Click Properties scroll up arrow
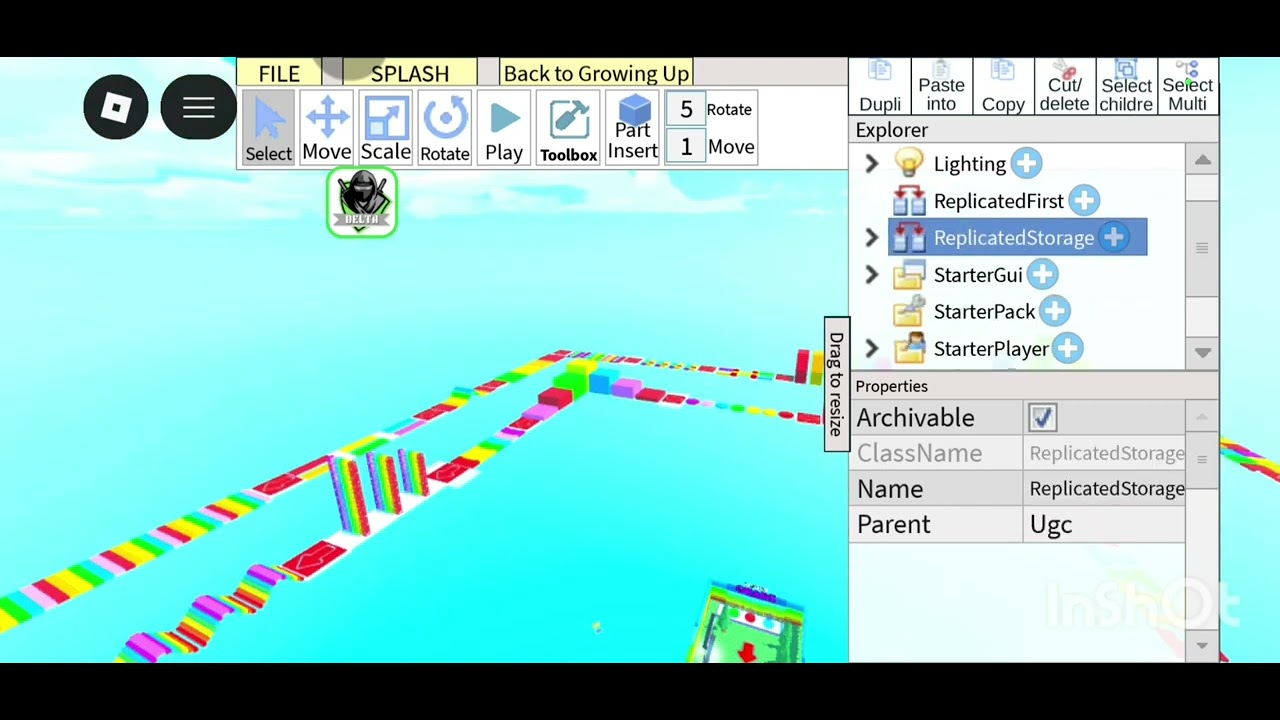The width and height of the screenshot is (1280, 720). (1202, 416)
